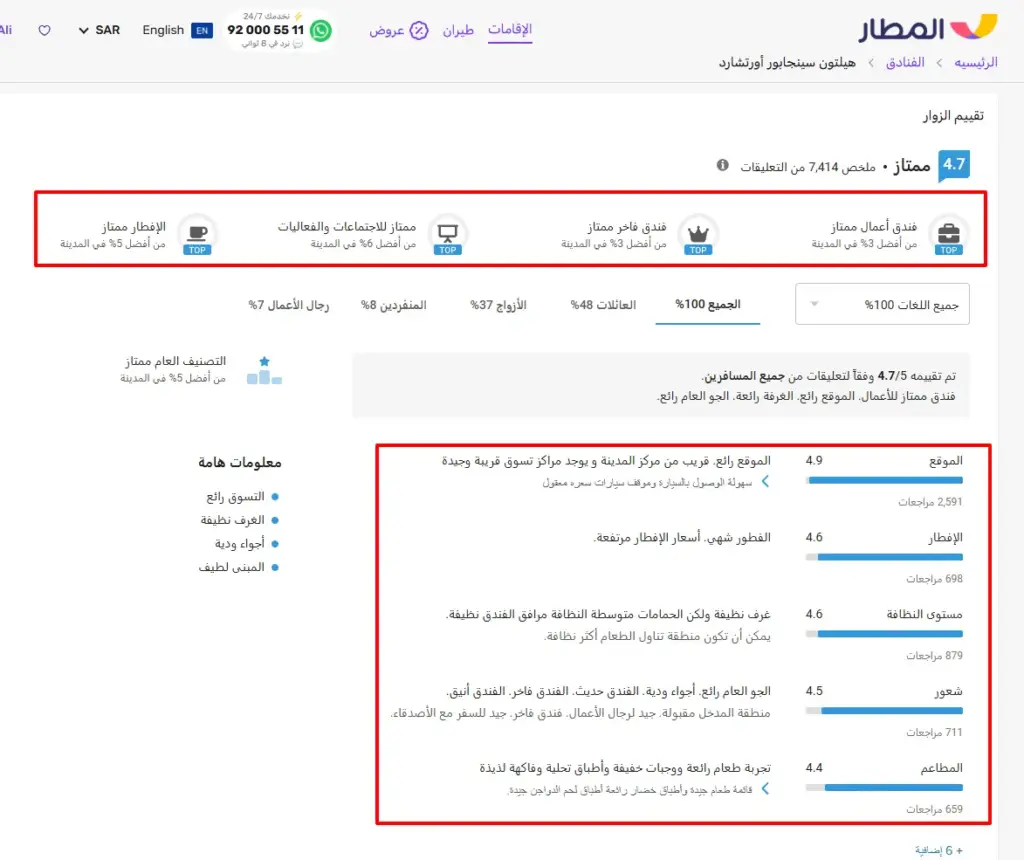The height and width of the screenshot is (860, 1024).
Task: Click the EN language flag badge
Action: click(202, 30)
